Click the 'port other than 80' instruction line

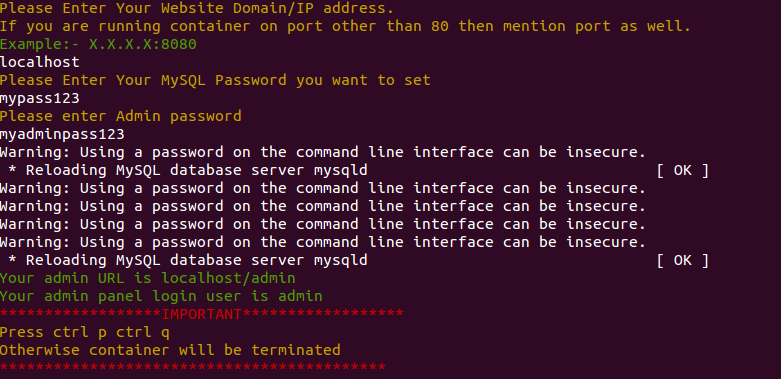click(346, 26)
